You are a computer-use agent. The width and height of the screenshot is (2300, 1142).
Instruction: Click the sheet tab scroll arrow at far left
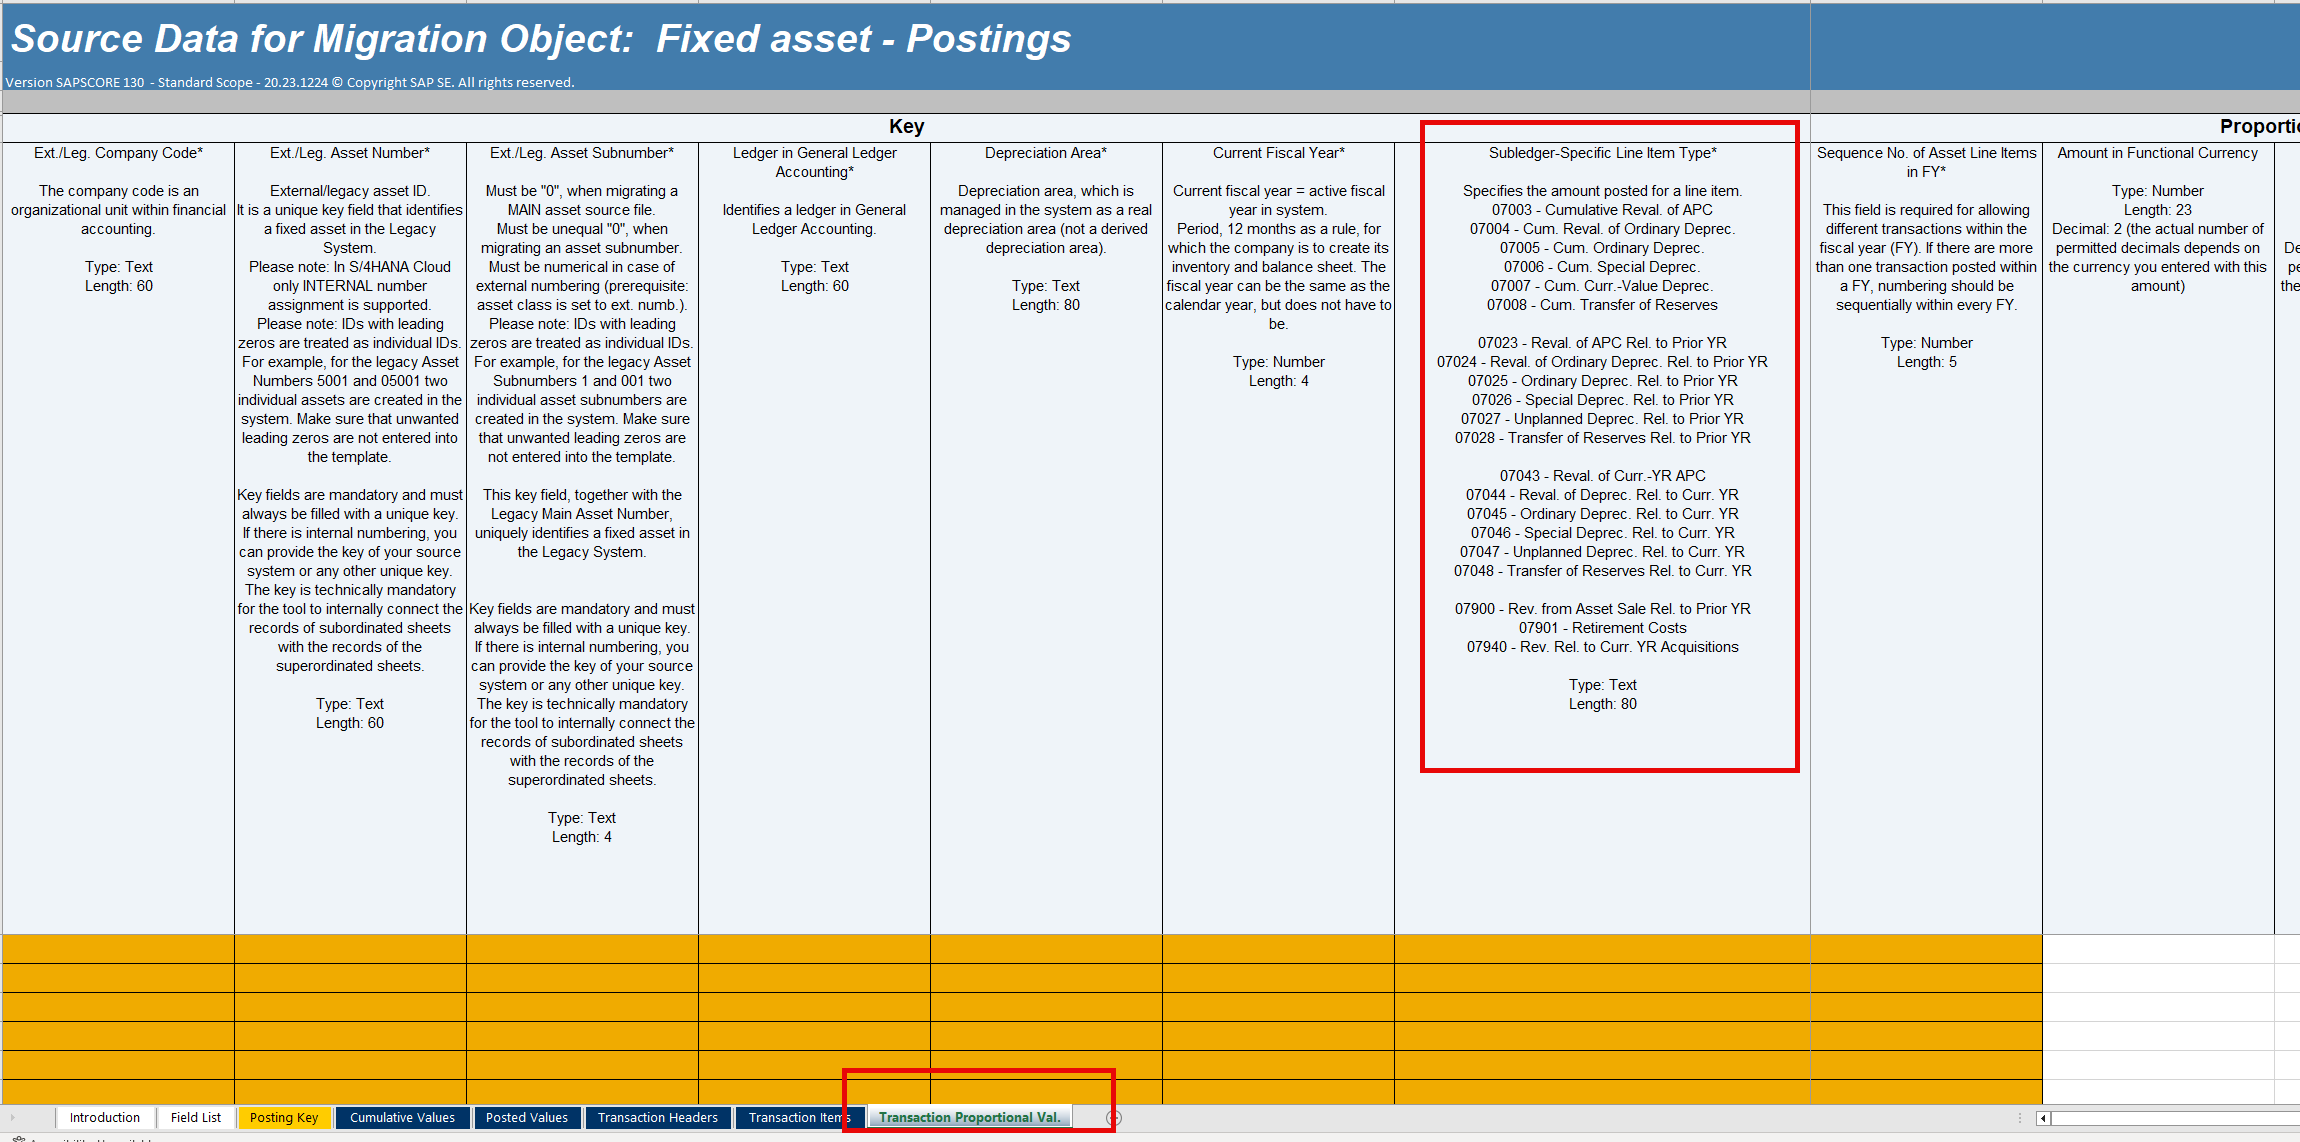pos(12,1117)
